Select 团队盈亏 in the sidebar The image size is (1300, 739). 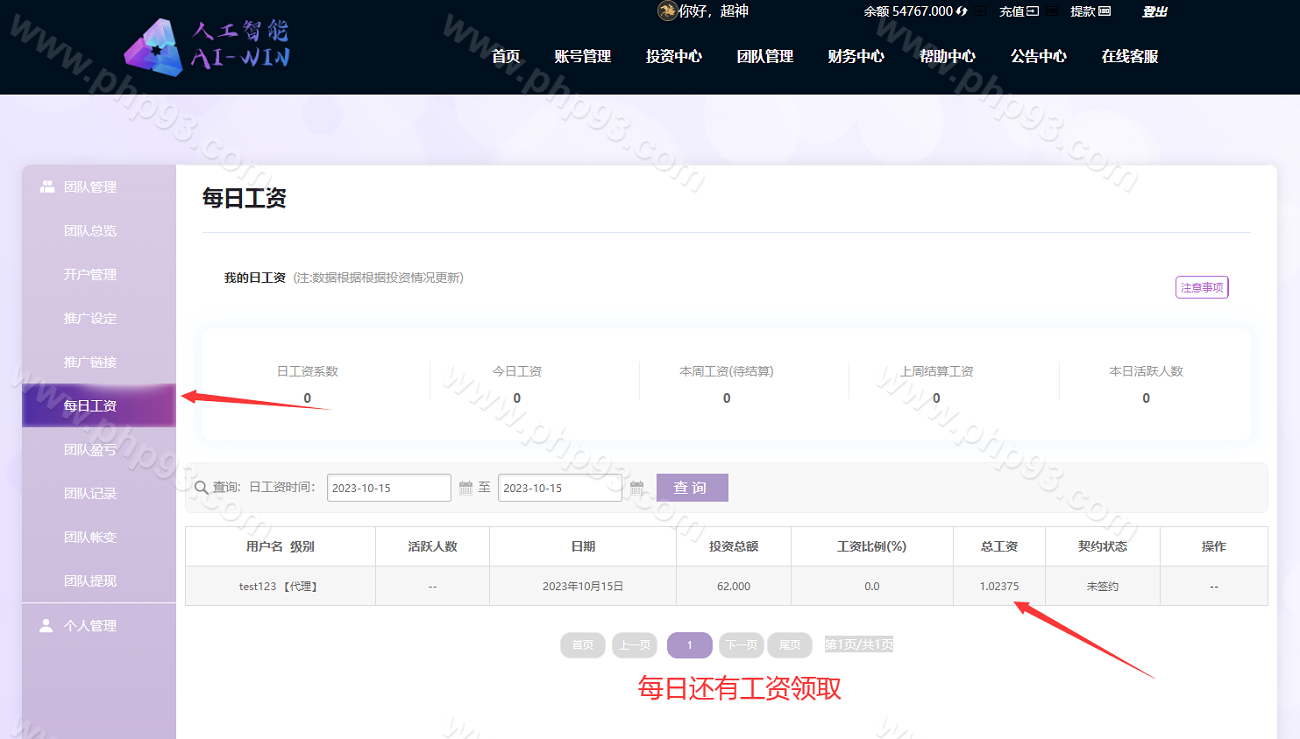click(x=90, y=450)
